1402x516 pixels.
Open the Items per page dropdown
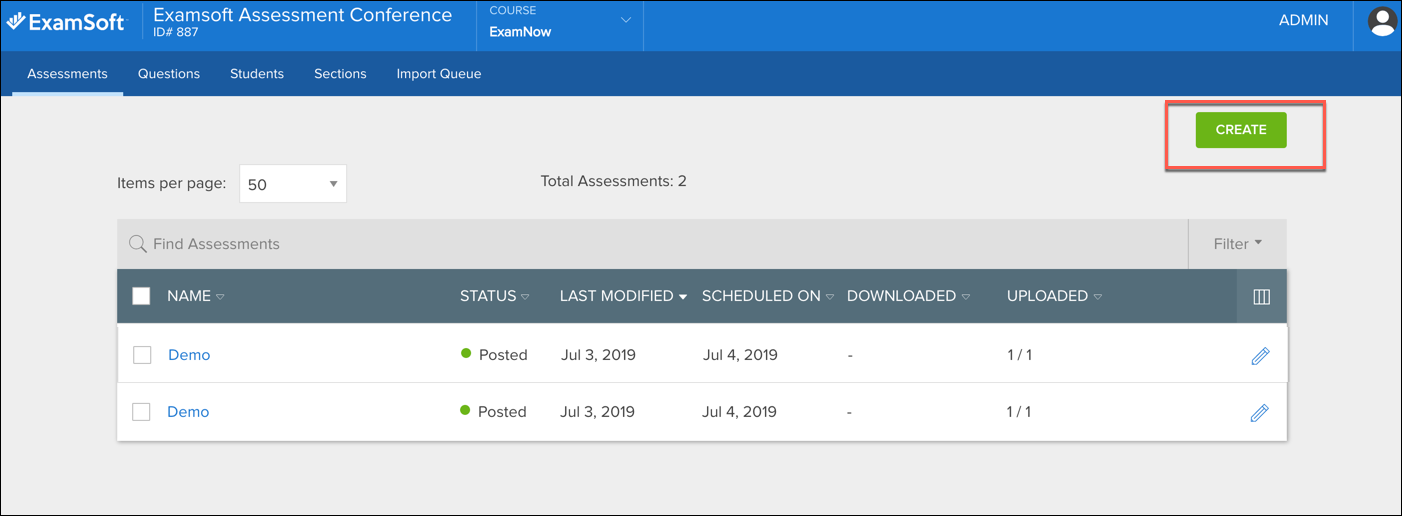tap(292, 184)
